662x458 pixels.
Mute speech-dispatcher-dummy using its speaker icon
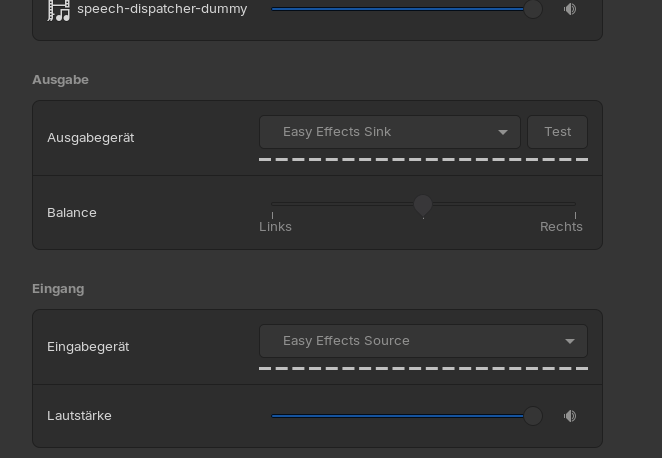coord(570,9)
